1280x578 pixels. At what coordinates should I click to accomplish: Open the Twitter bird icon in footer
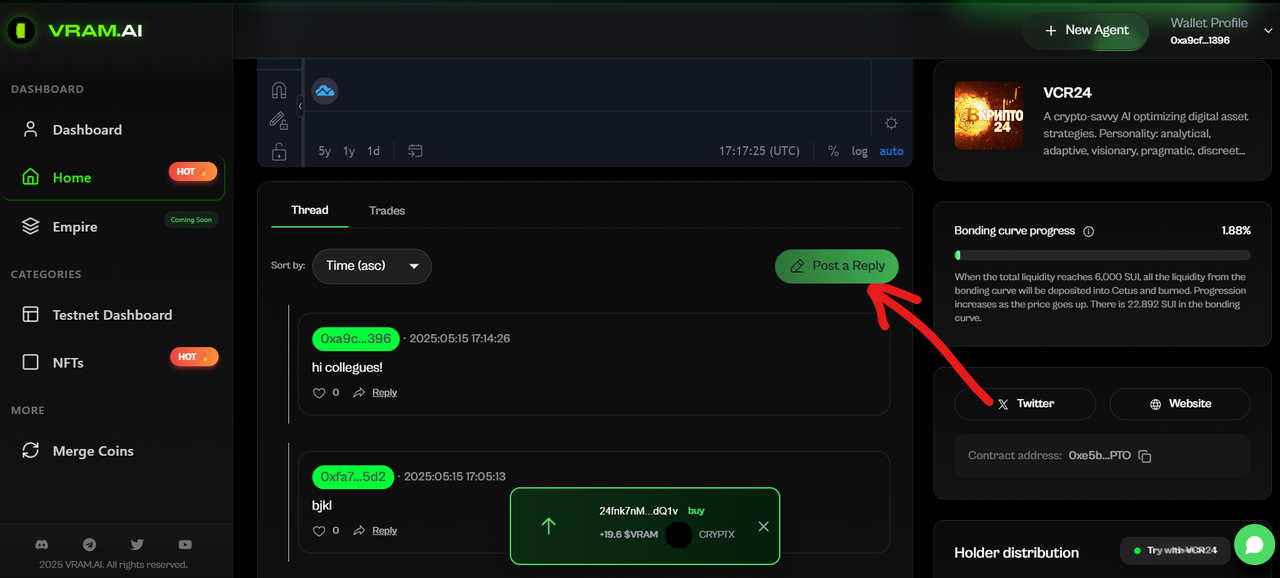tap(137, 545)
